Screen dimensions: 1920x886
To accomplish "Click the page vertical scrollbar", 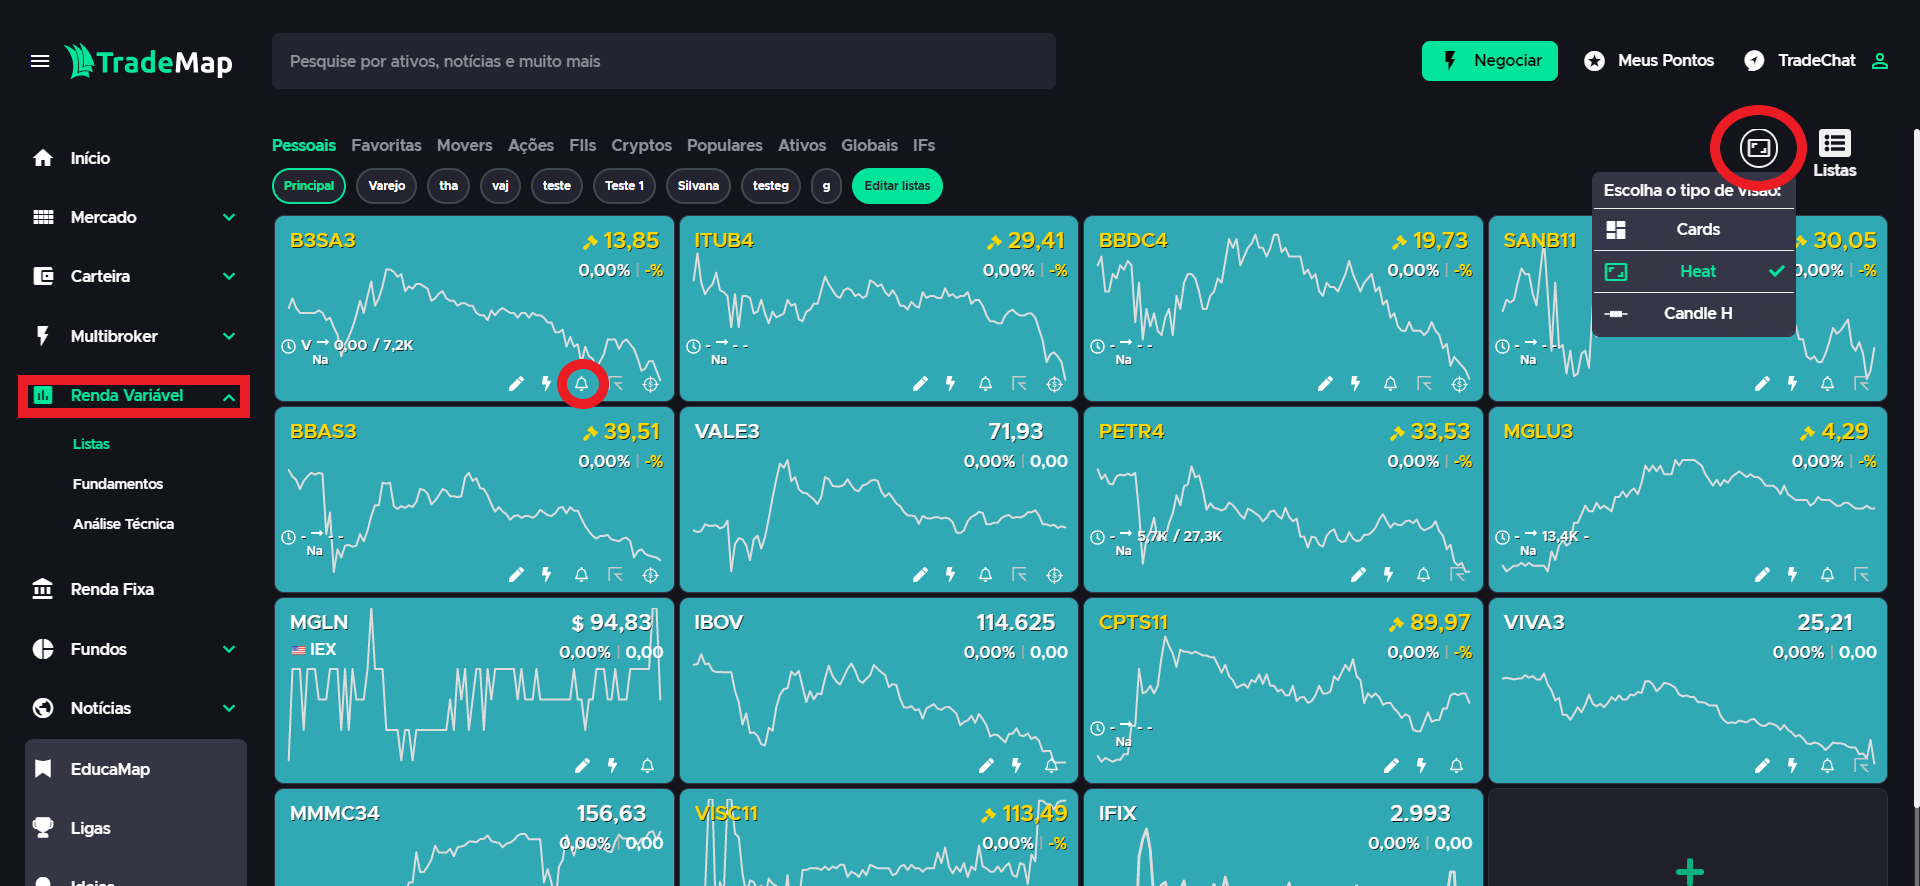I will pos(1916,468).
